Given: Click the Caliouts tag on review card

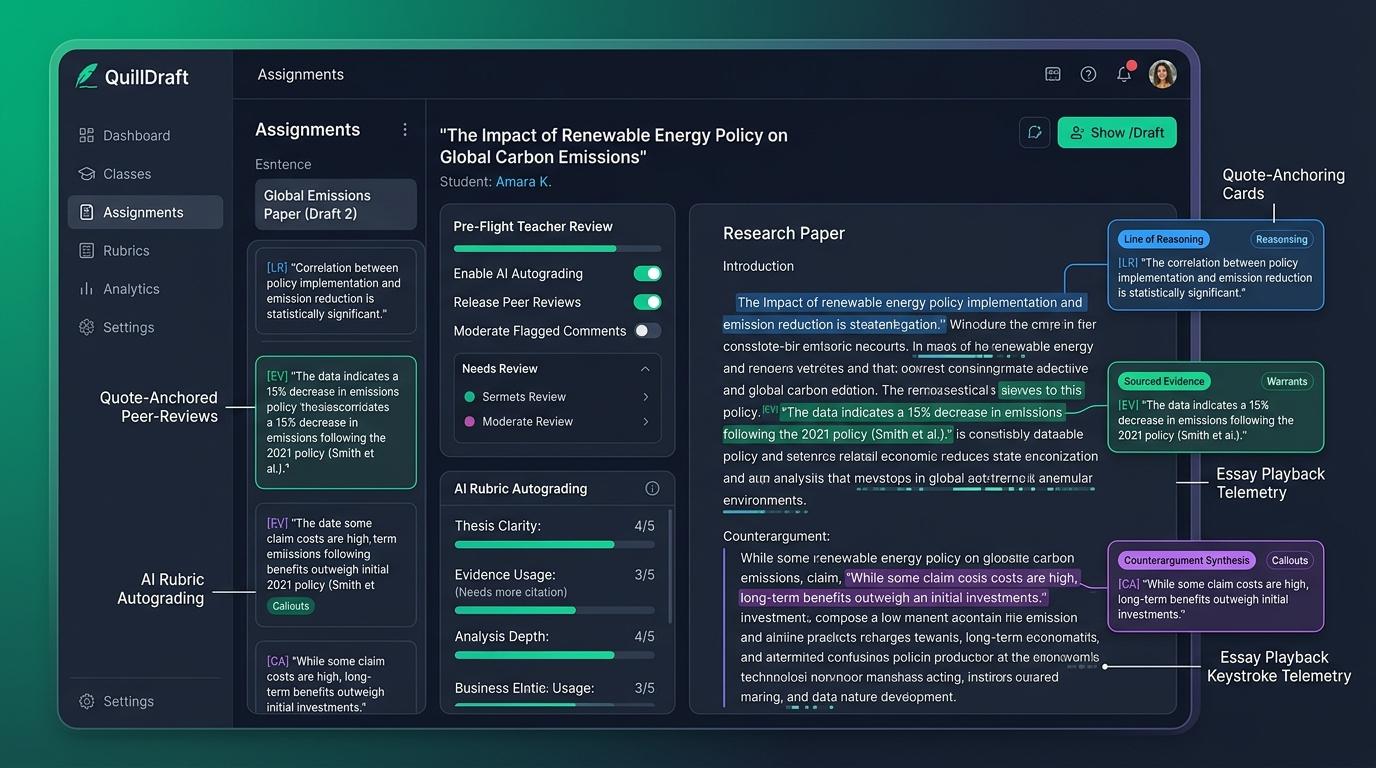Looking at the screenshot, I should pyautogui.click(x=291, y=606).
